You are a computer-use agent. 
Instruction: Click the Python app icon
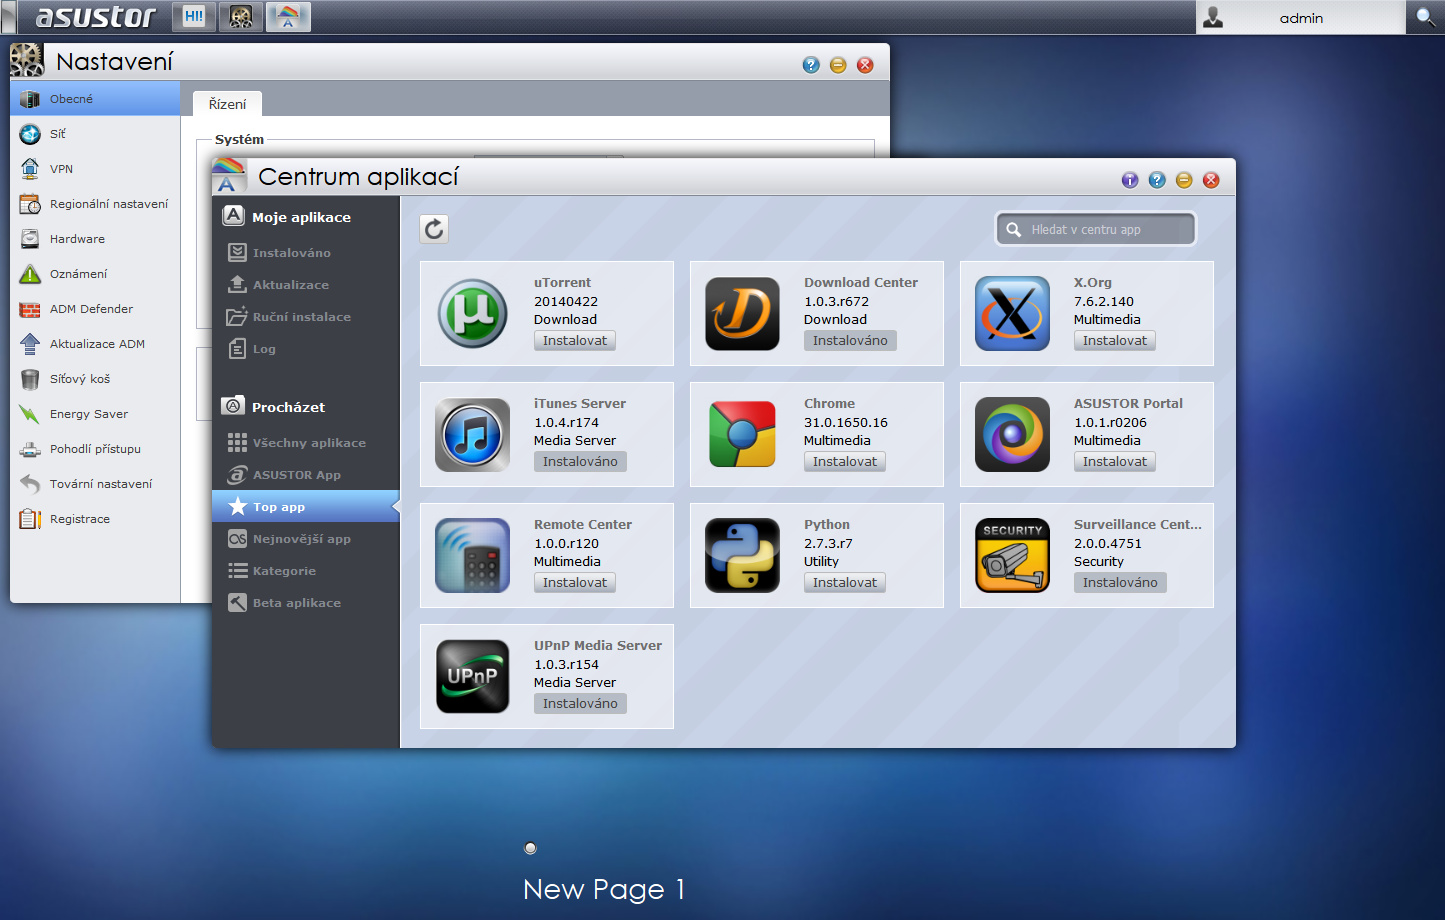742,555
